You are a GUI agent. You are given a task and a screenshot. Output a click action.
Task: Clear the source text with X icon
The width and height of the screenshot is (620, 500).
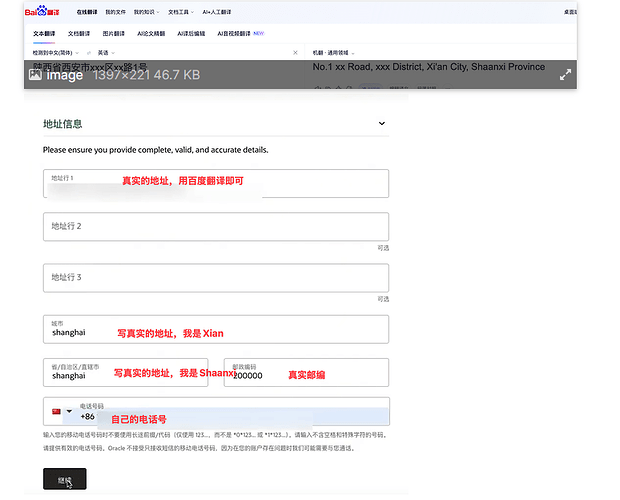coord(295,53)
